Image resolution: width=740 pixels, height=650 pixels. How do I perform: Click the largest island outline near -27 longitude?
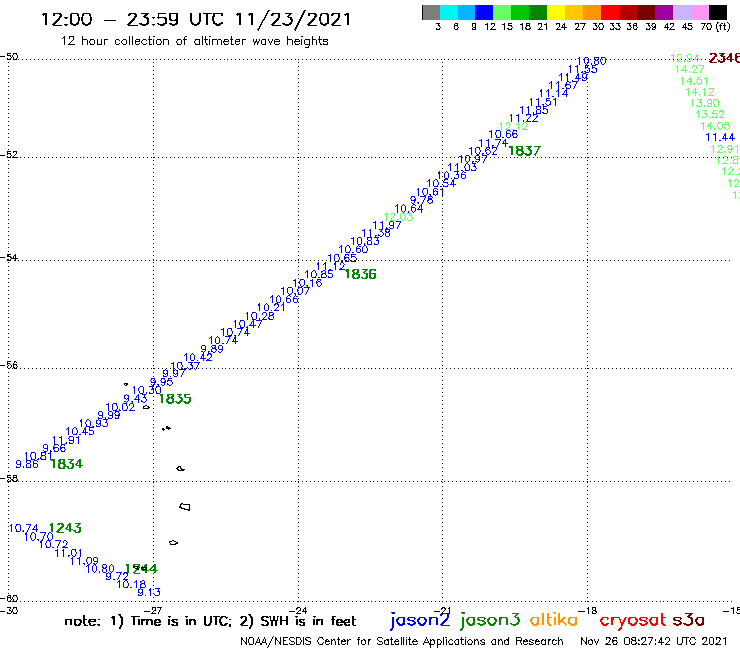pyautogui.click(x=185, y=507)
